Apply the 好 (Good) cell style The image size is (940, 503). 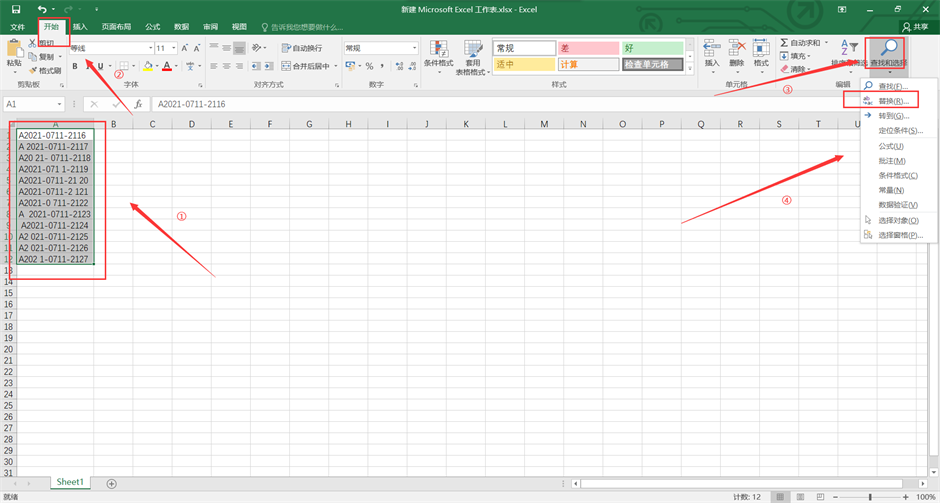[x=652, y=48]
